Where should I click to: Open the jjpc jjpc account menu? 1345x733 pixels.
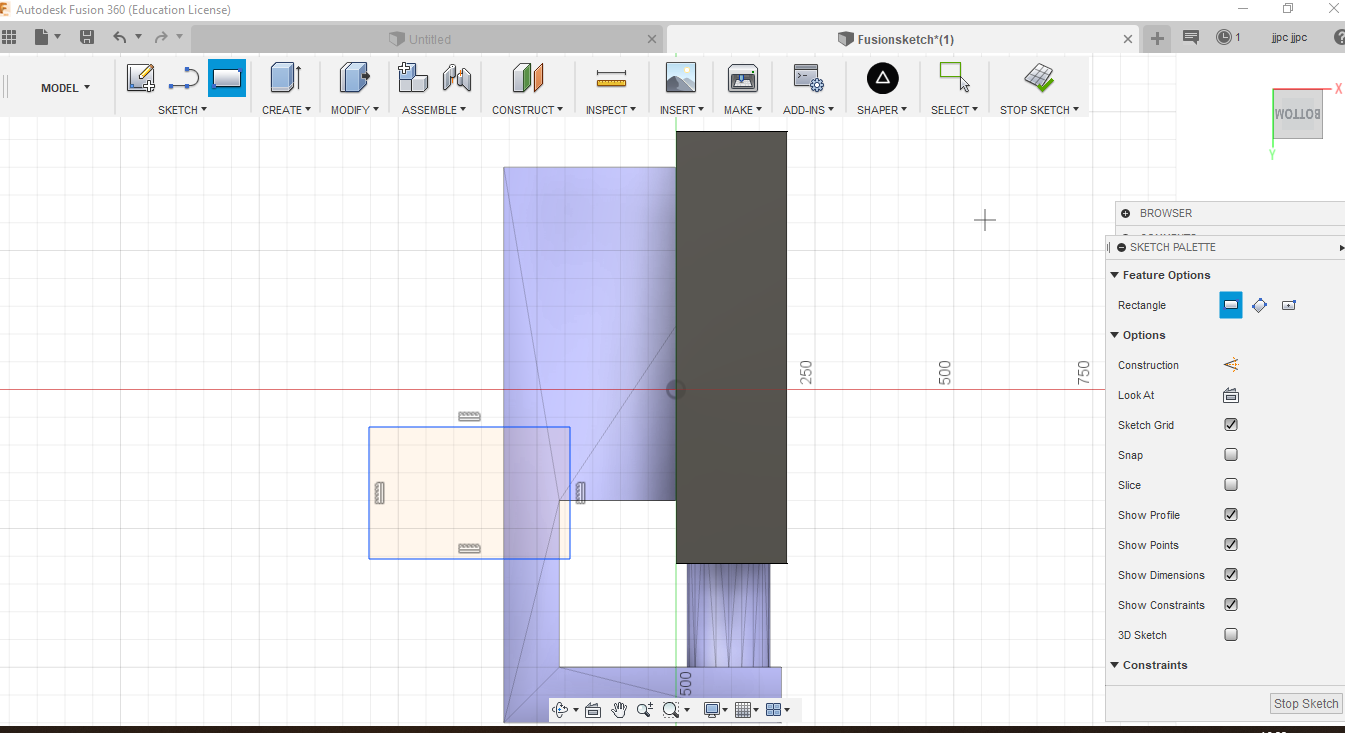tap(1289, 38)
